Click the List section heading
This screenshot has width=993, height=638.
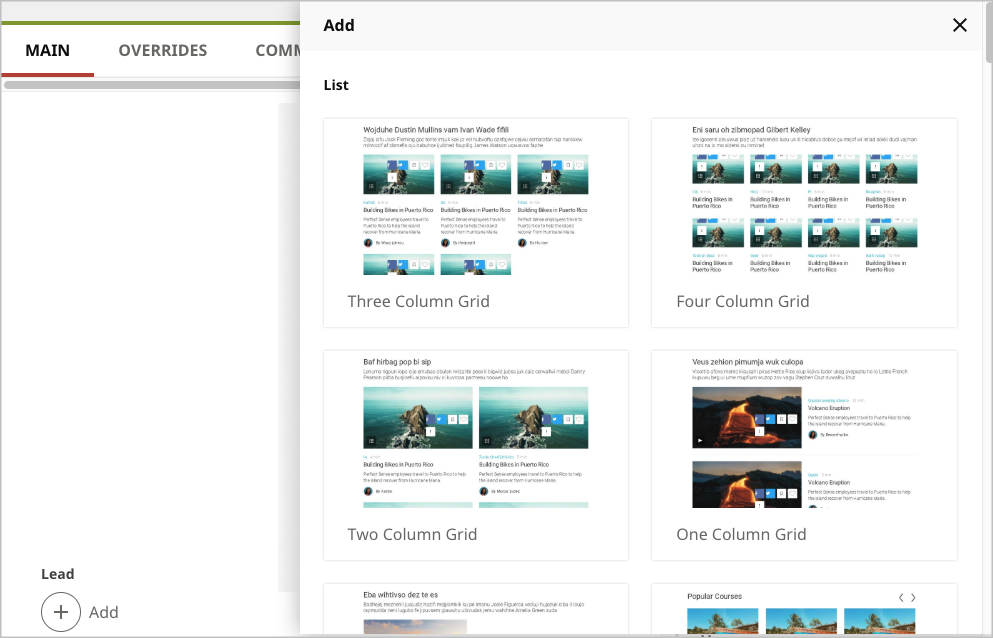tap(336, 85)
